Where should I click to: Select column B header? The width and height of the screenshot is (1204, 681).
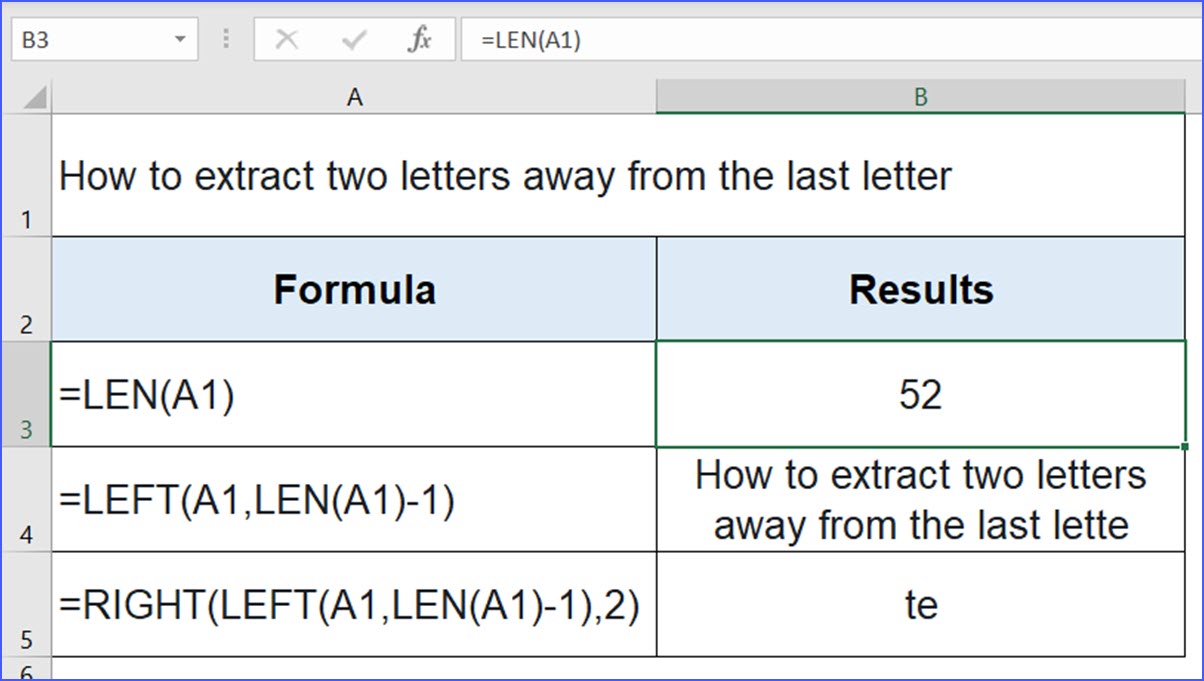pos(921,97)
